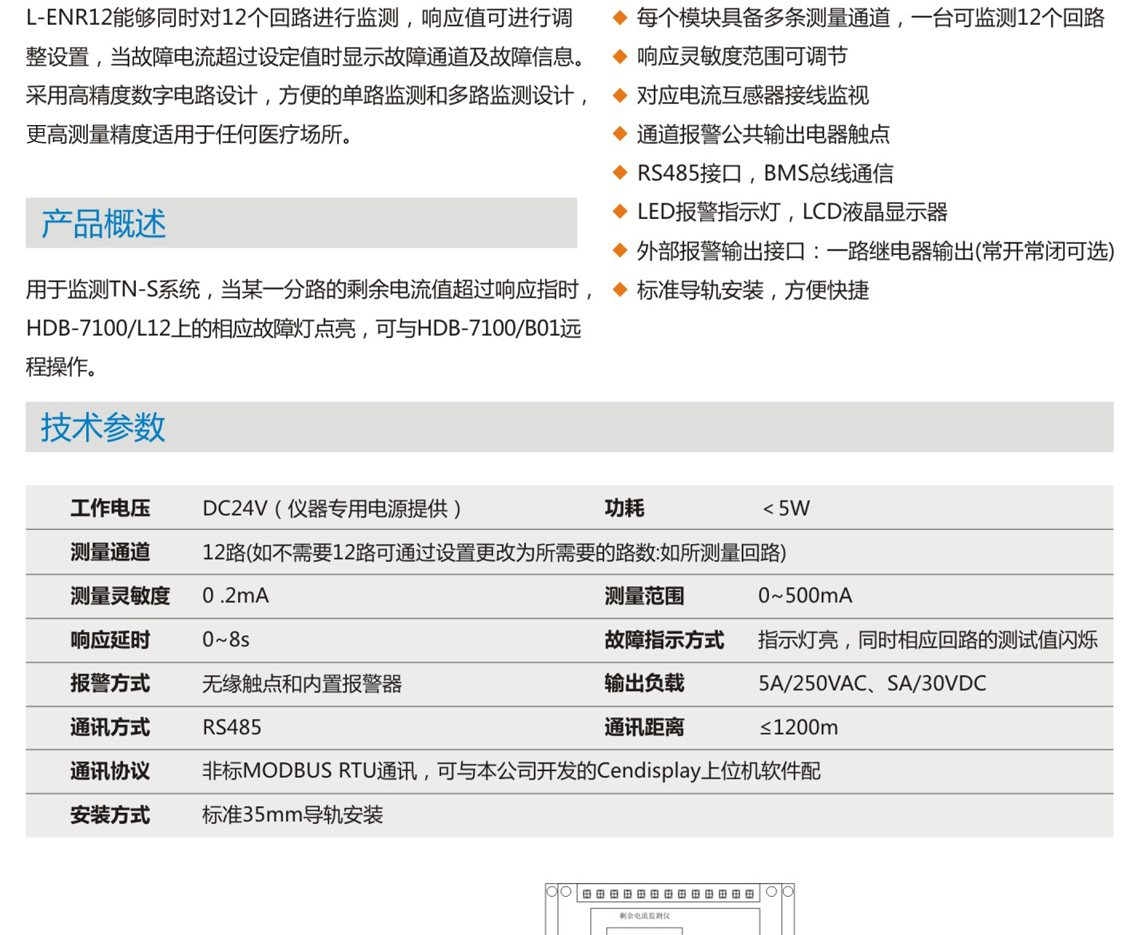Open the device wiring diagram at the bottom

(669, 908)
